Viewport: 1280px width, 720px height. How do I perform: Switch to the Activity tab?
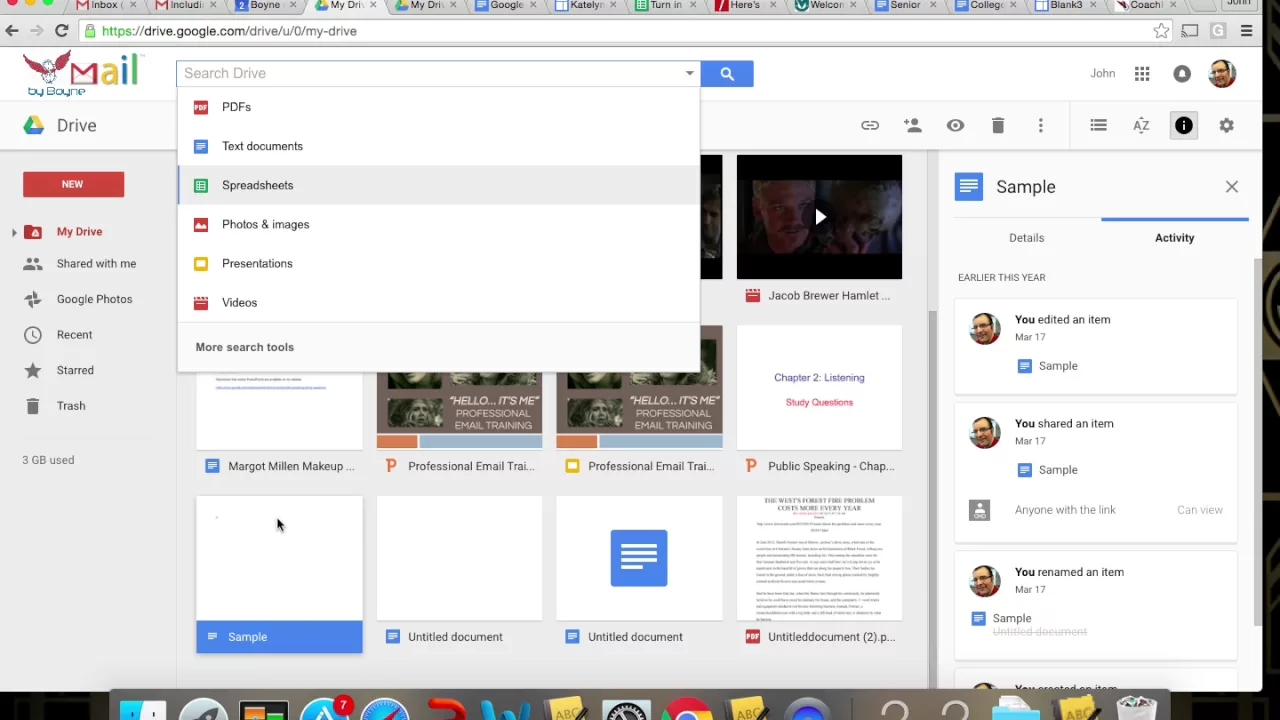click(1174, 238)
